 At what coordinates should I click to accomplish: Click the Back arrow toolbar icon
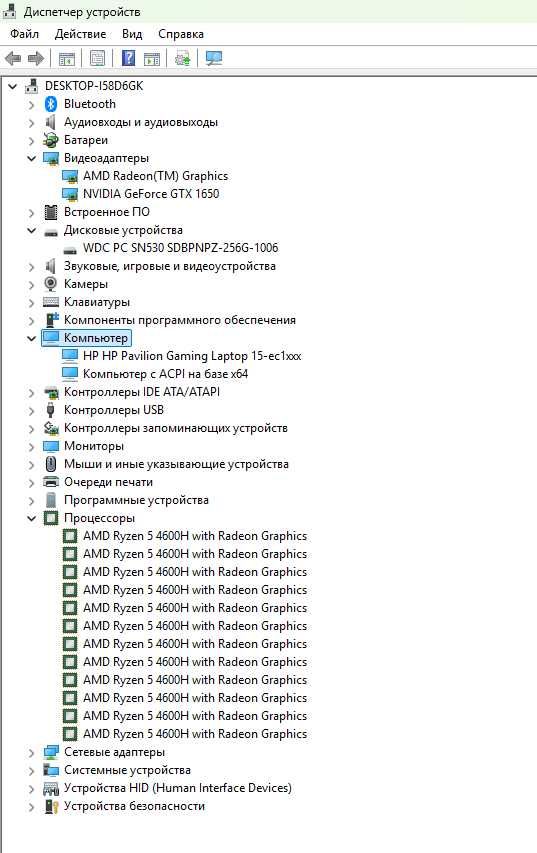[13, 58]
